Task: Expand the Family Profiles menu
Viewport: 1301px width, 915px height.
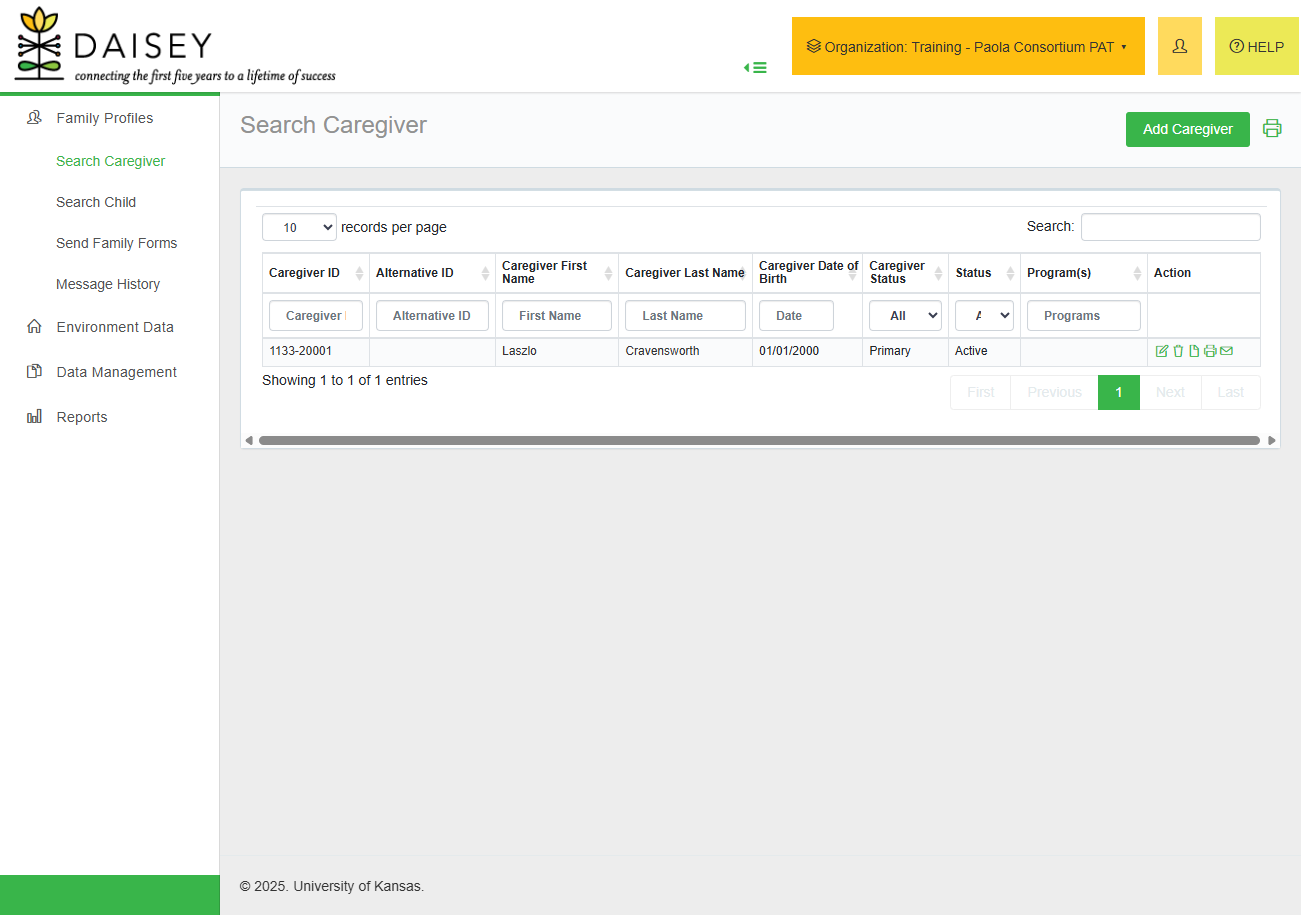Action: [105, 118]
